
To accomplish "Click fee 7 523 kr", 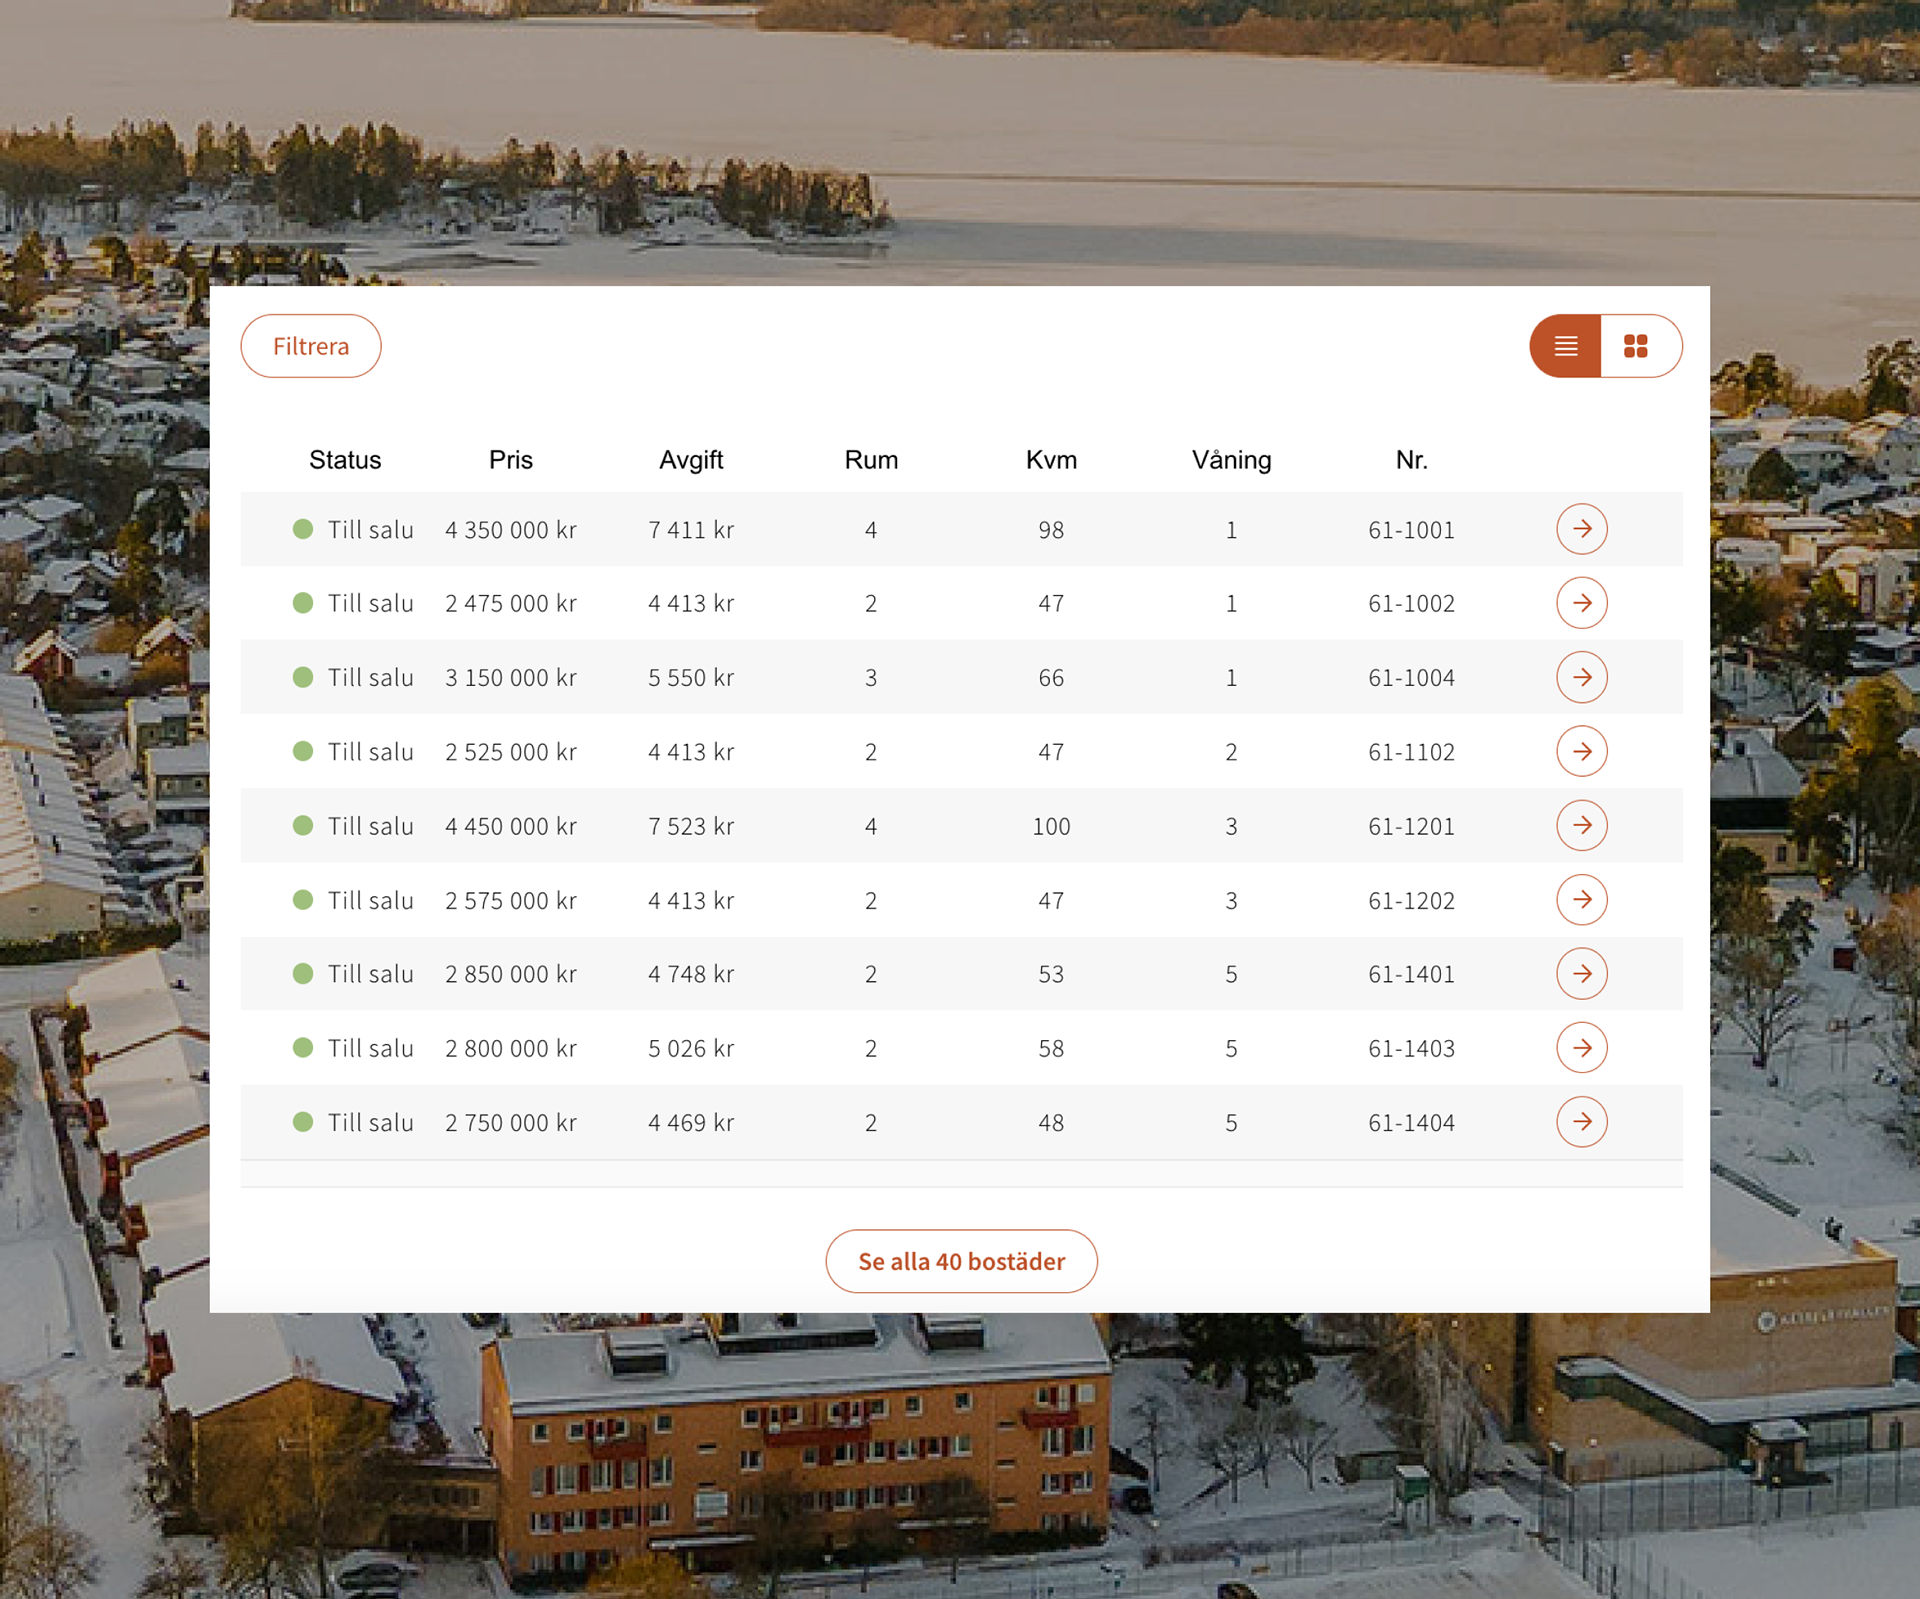I will tap(691, 826).
